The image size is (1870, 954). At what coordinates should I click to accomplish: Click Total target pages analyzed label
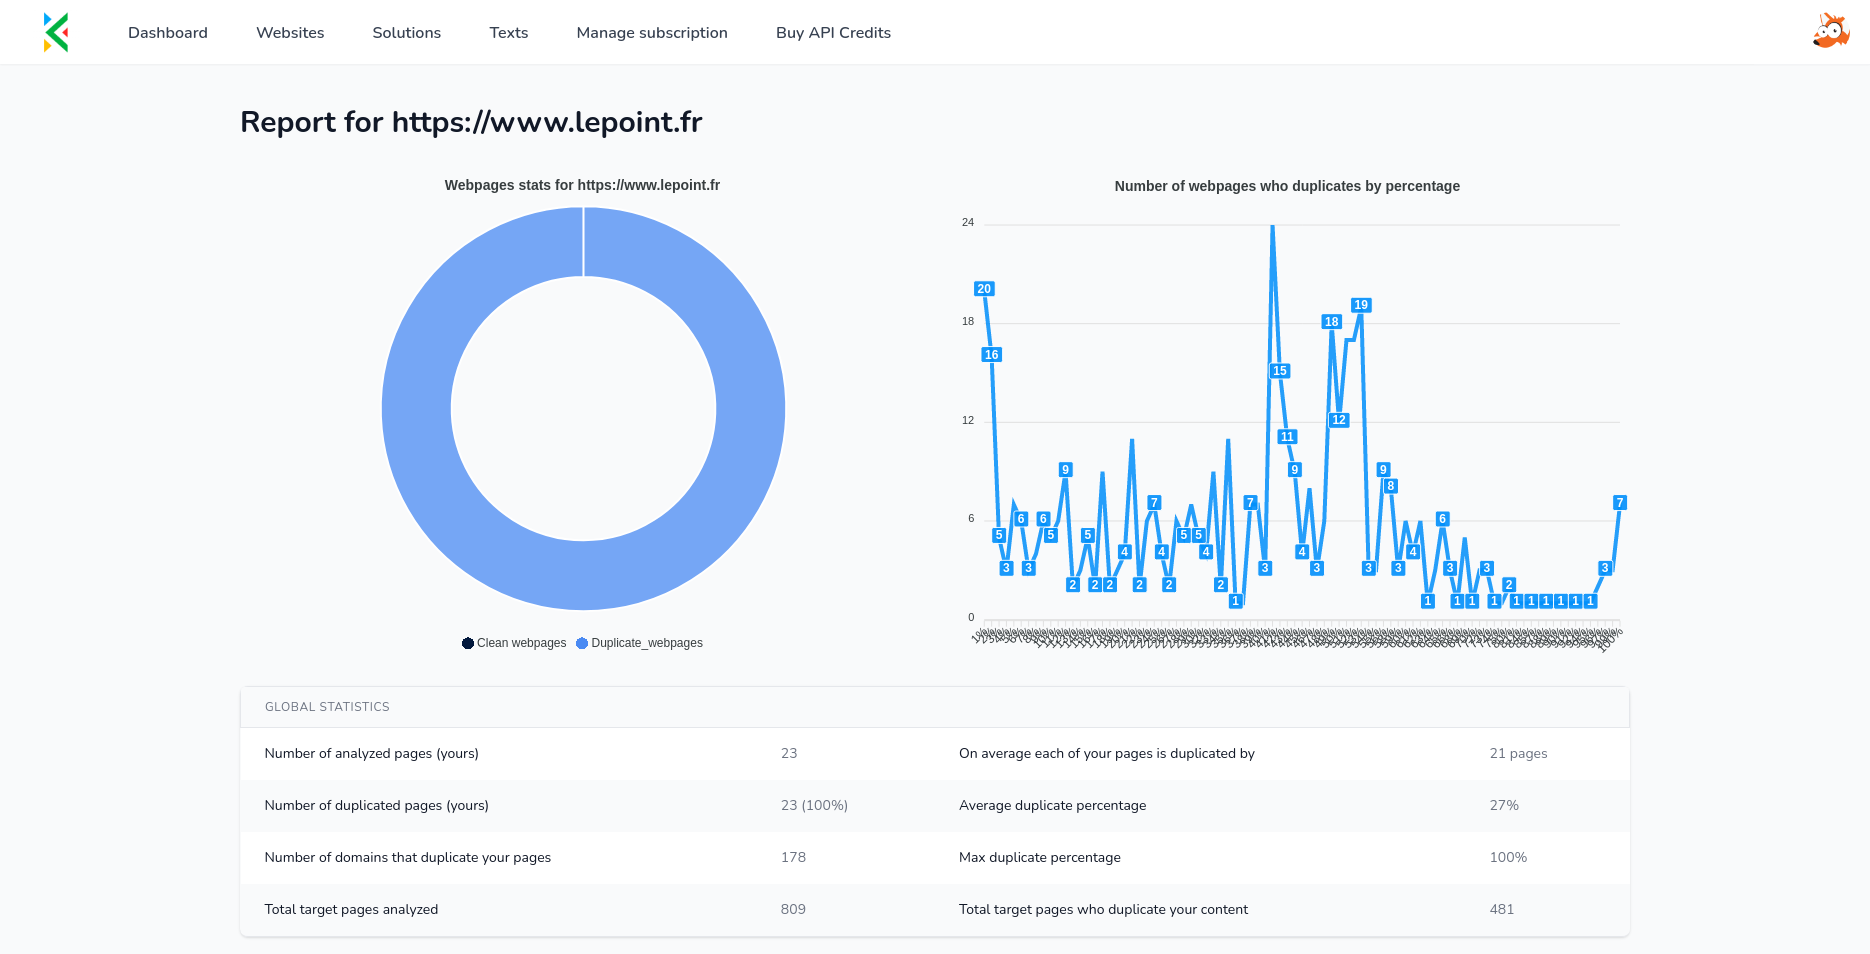351,910
